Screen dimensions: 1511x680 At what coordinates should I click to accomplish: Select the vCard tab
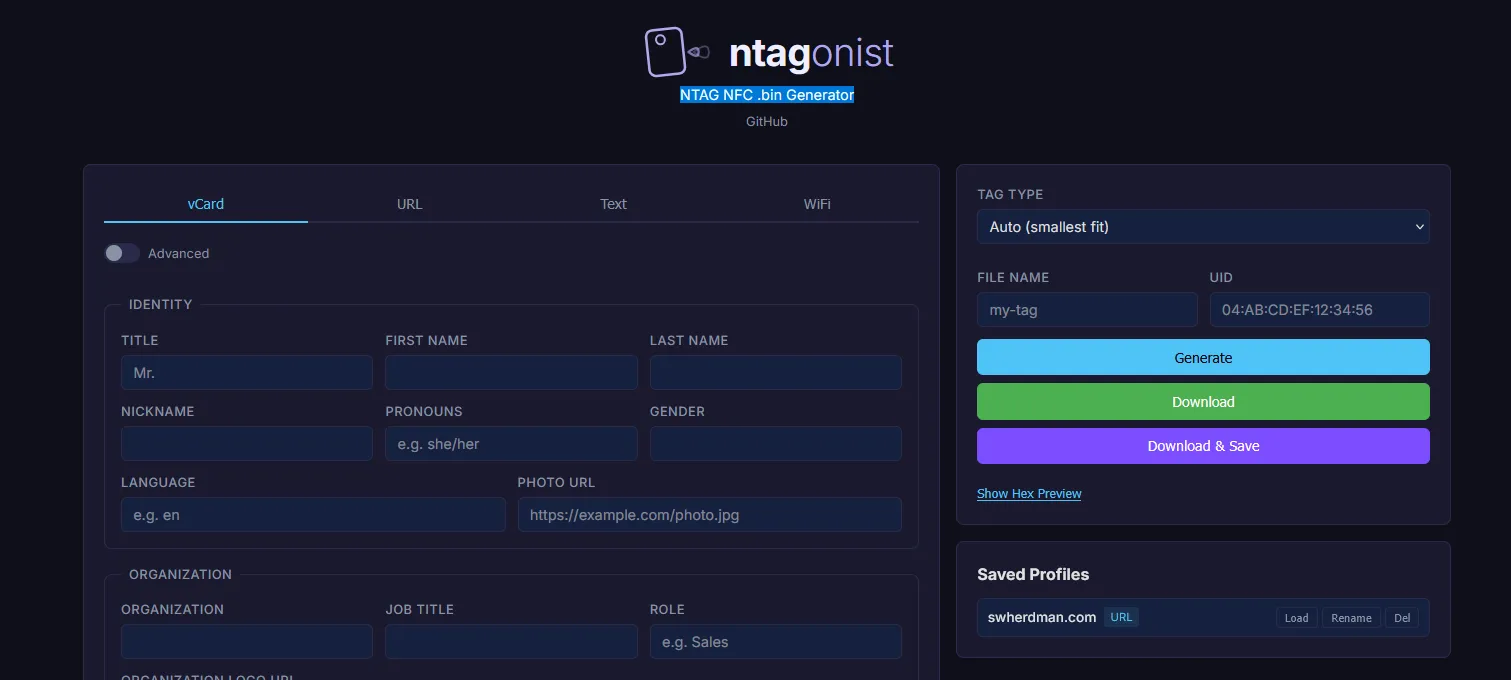click(205, 204)
